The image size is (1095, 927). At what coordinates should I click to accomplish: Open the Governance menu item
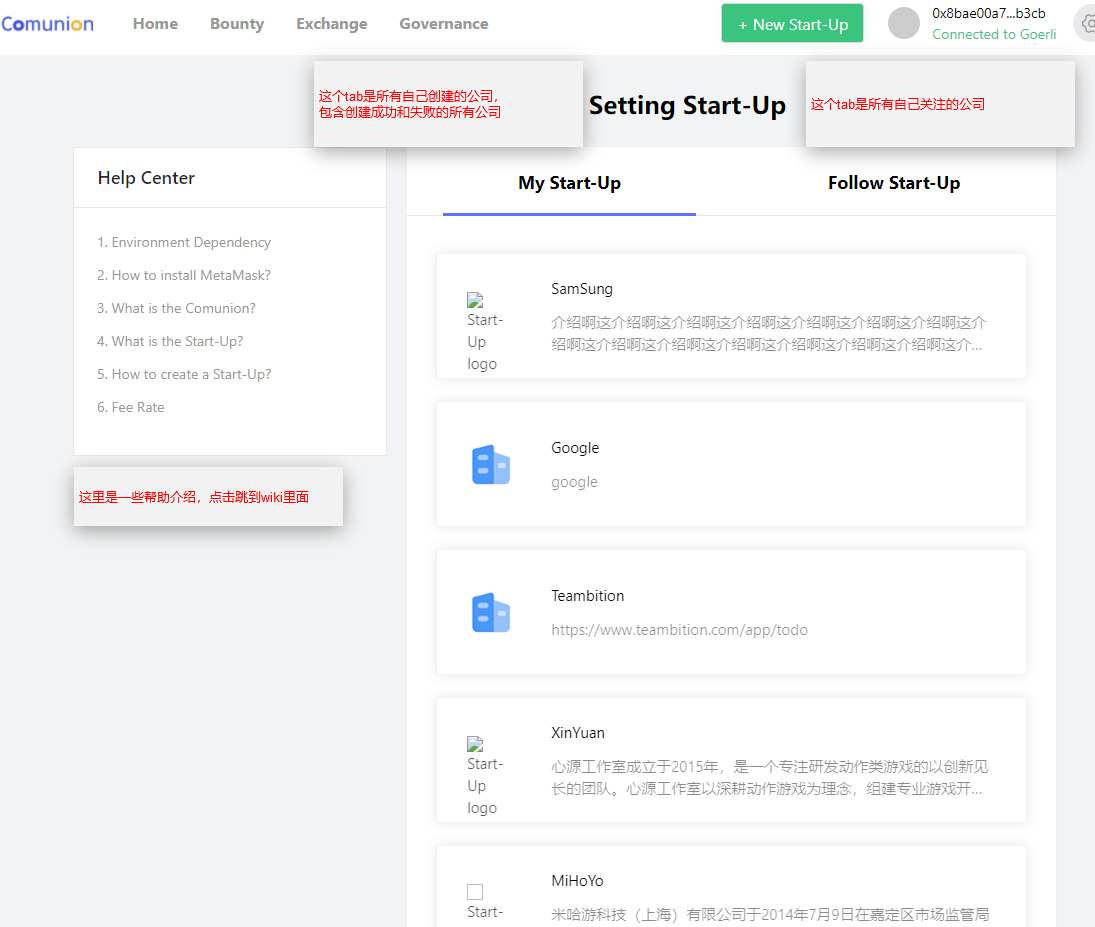coord(443,24)
